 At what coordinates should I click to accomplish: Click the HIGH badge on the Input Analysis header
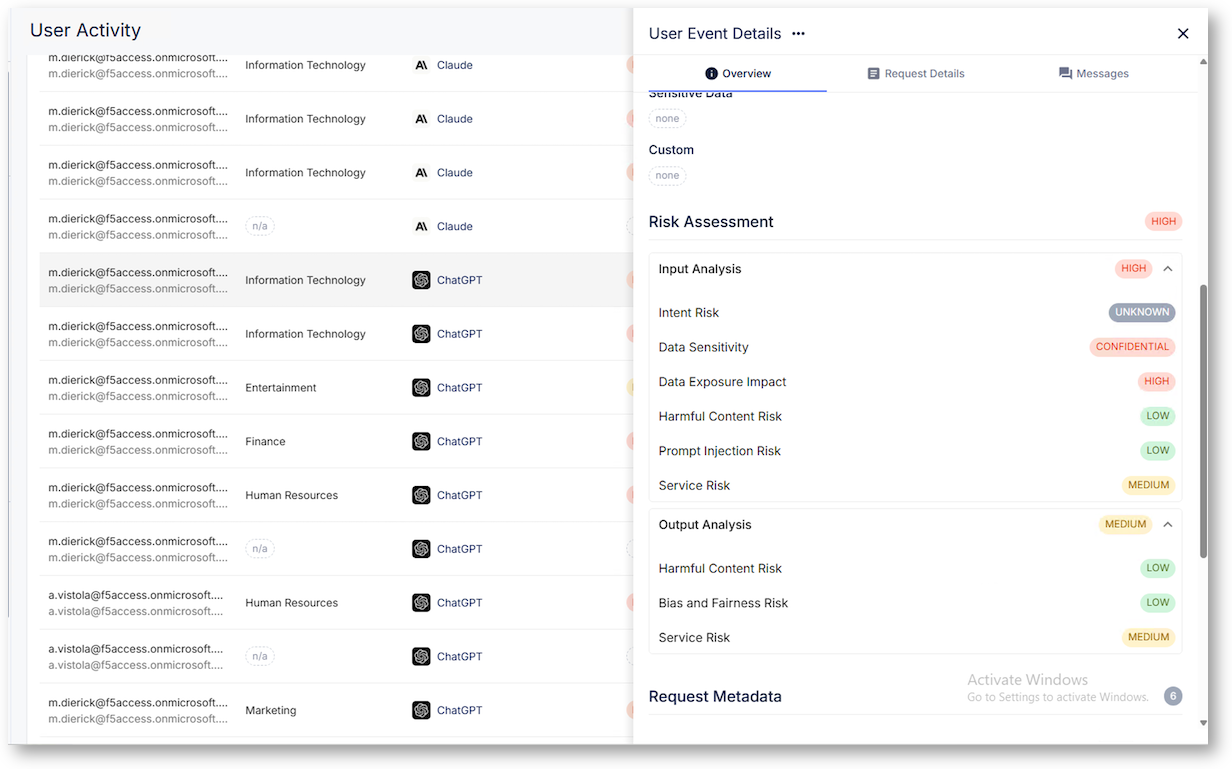coord(1134,268)
